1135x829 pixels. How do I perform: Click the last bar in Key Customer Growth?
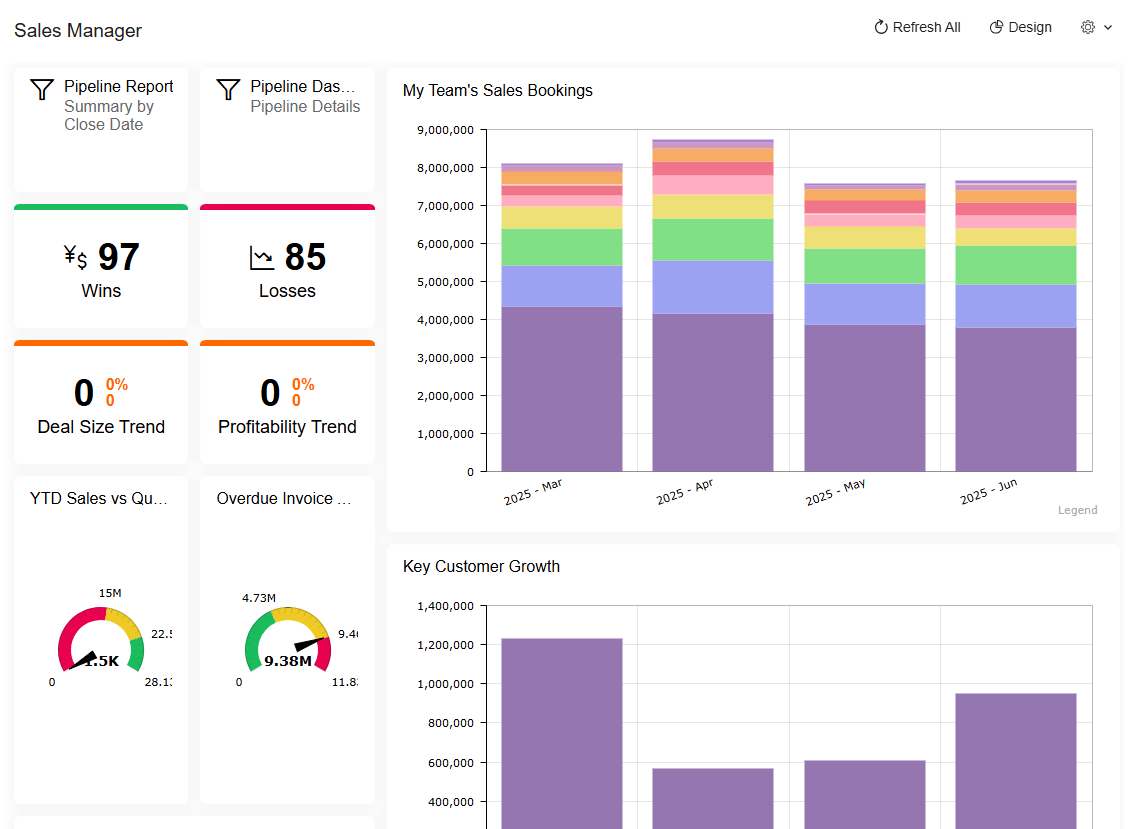tap(1016, 761)
